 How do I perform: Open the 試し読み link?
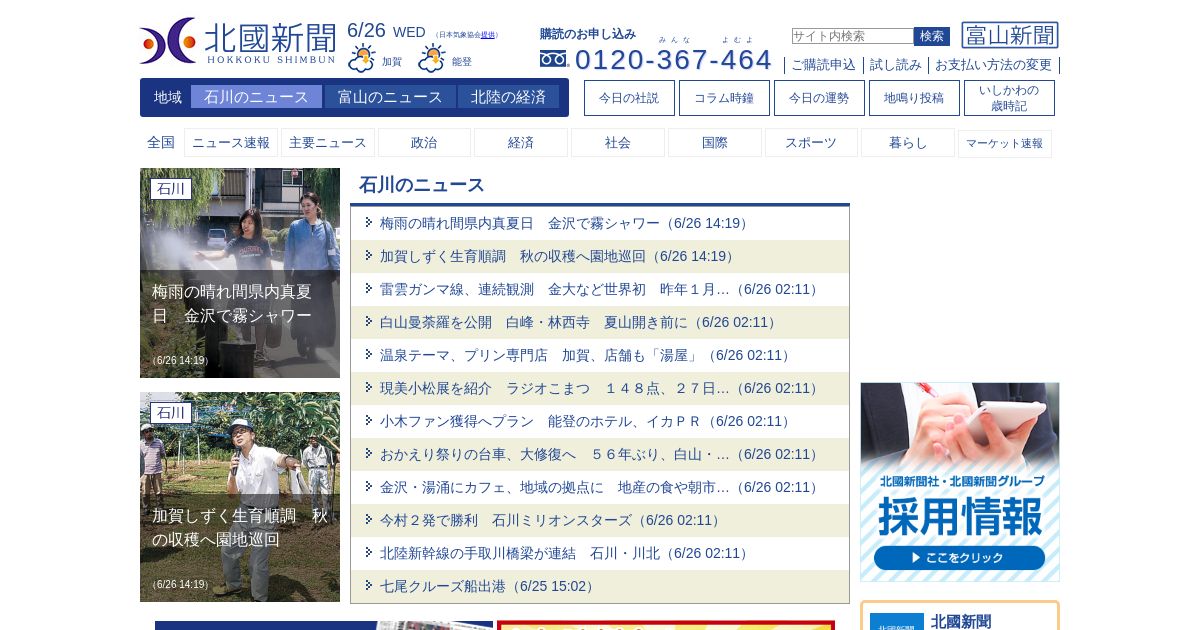coord(895,65)
